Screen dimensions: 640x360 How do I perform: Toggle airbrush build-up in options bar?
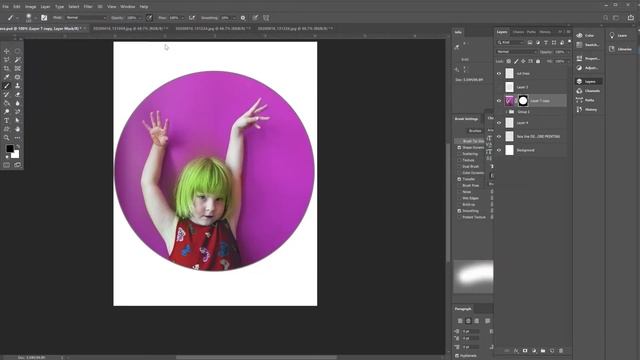coord(192,18)
